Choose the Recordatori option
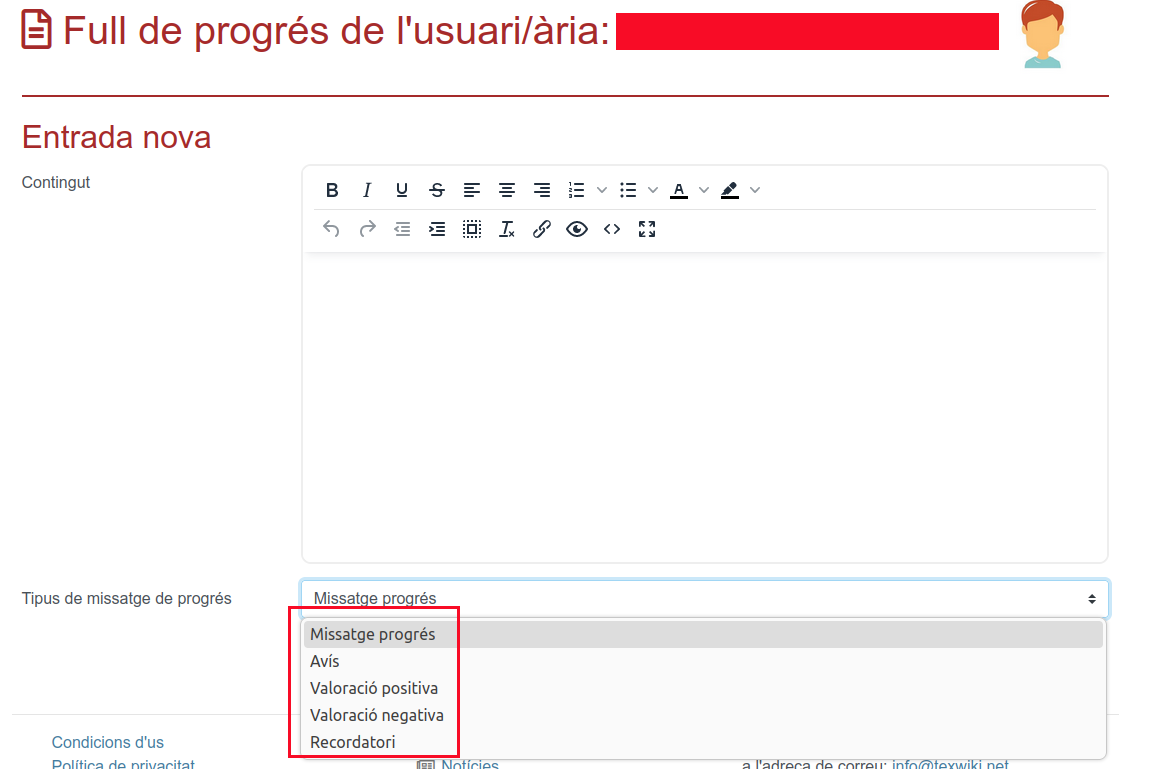 click(x=703, y=742)
